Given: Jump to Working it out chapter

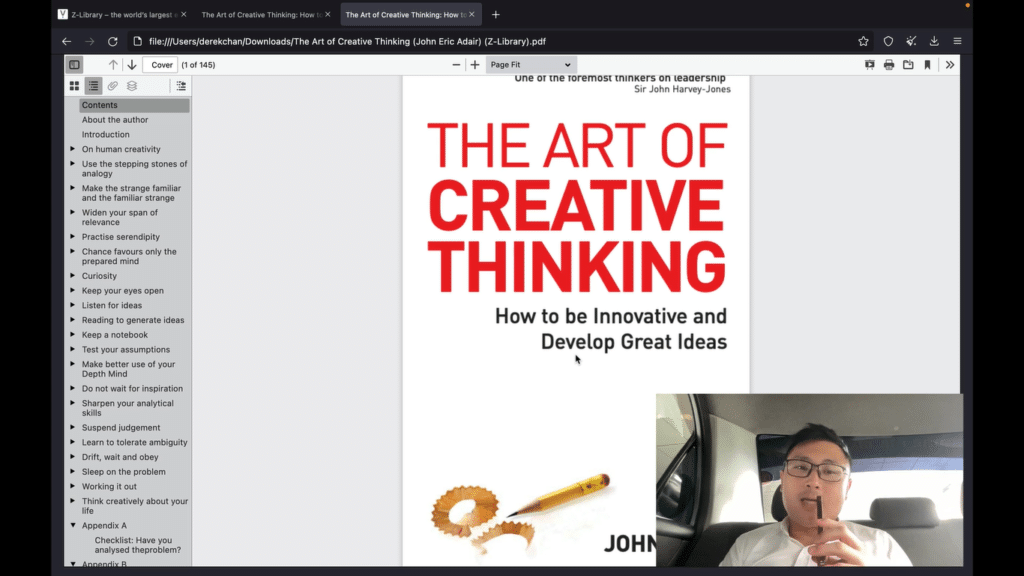Looking at the screenshot, I should pyautogui.click(x=109, y=487).
